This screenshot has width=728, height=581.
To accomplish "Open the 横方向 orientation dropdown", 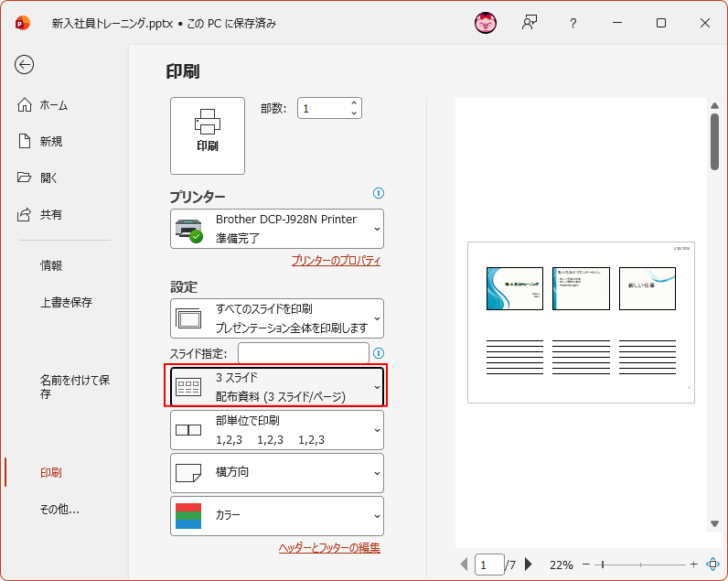I will click(x=277, y=472).
